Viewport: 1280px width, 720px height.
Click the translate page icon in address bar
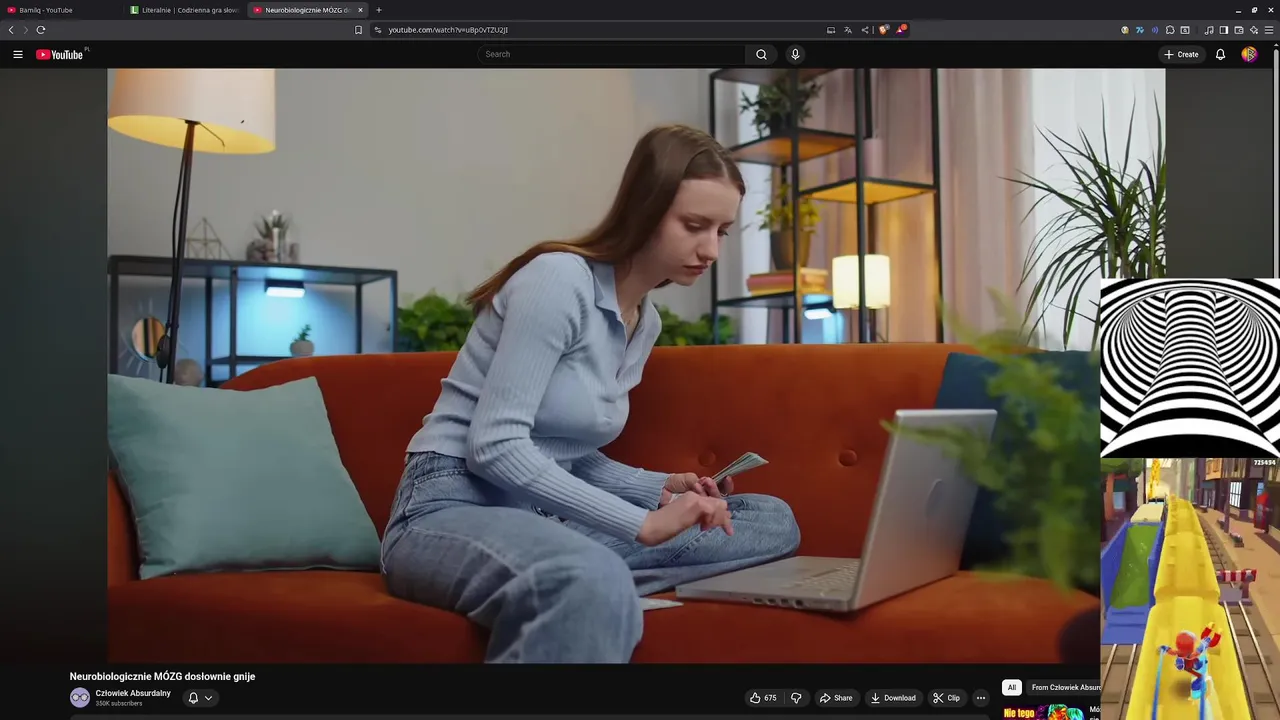(848, 30)
